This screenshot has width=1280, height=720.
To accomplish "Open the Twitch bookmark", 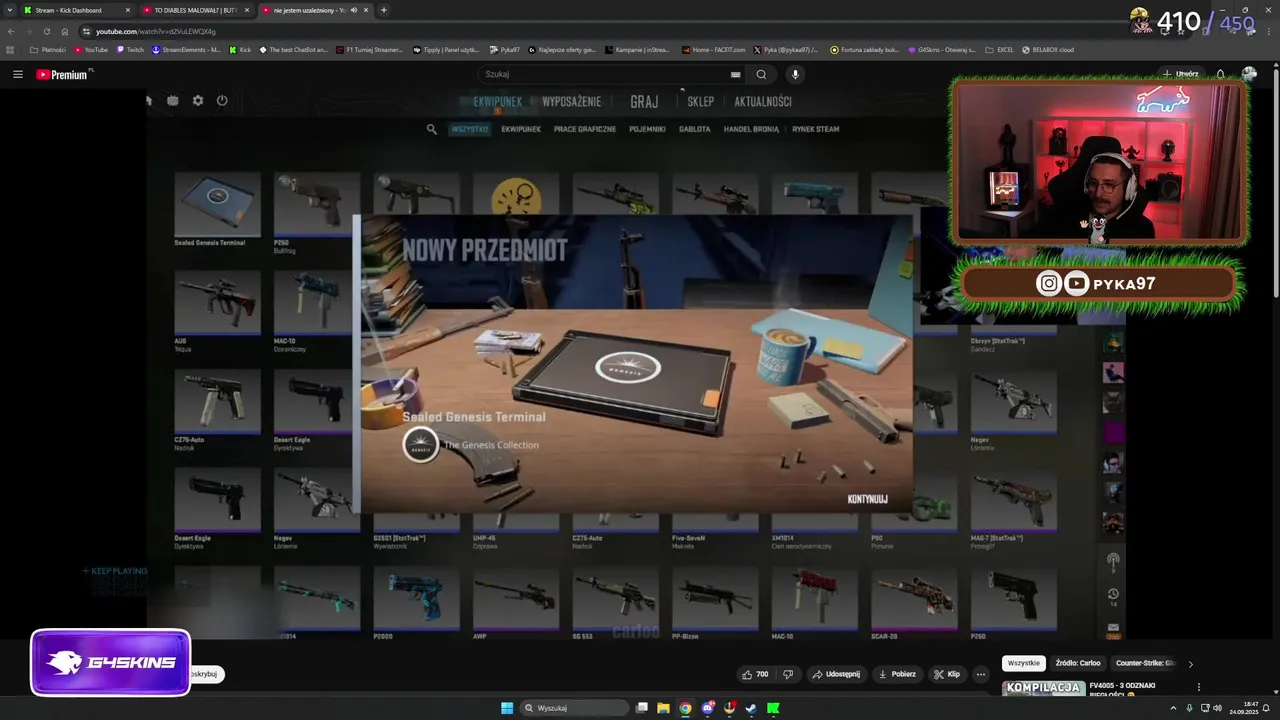I will point(130,49).
